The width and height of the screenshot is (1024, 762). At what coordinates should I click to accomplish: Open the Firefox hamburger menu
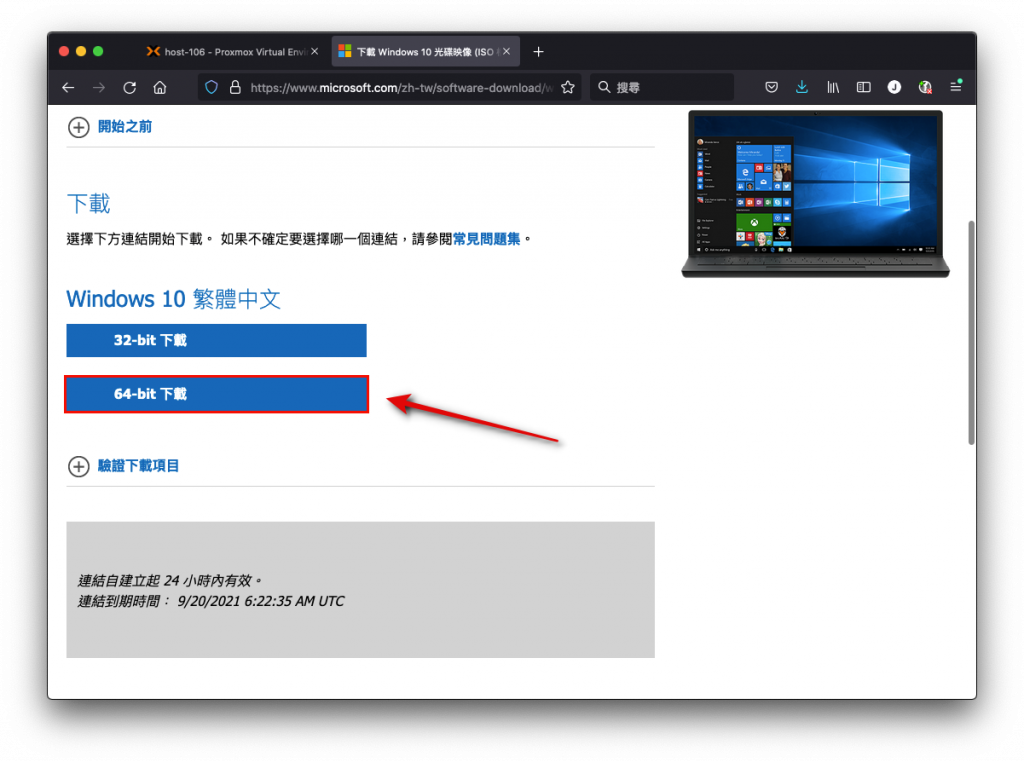[x=955, y=87]
